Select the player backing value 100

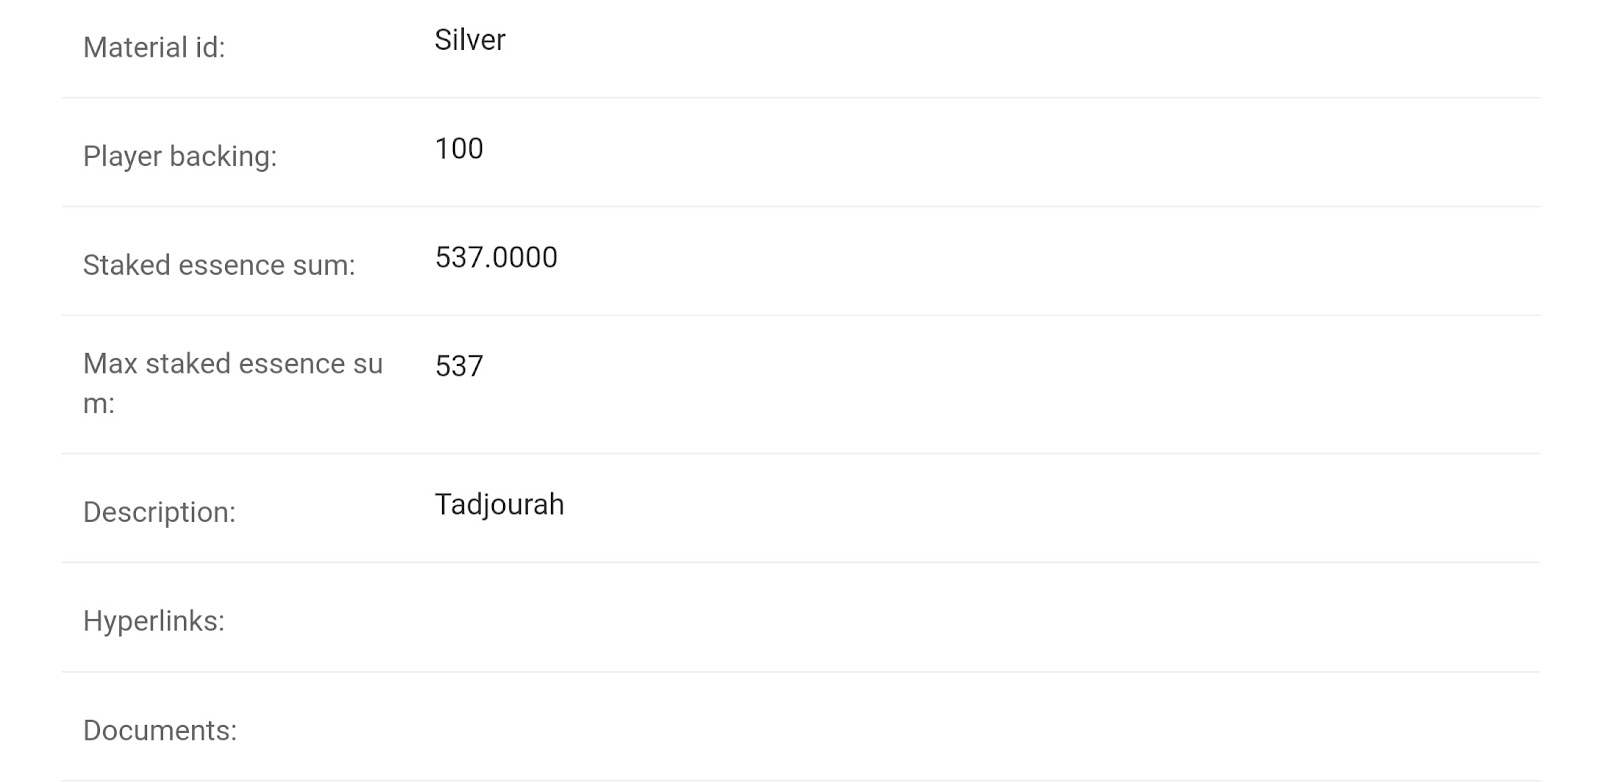[459, 149]
